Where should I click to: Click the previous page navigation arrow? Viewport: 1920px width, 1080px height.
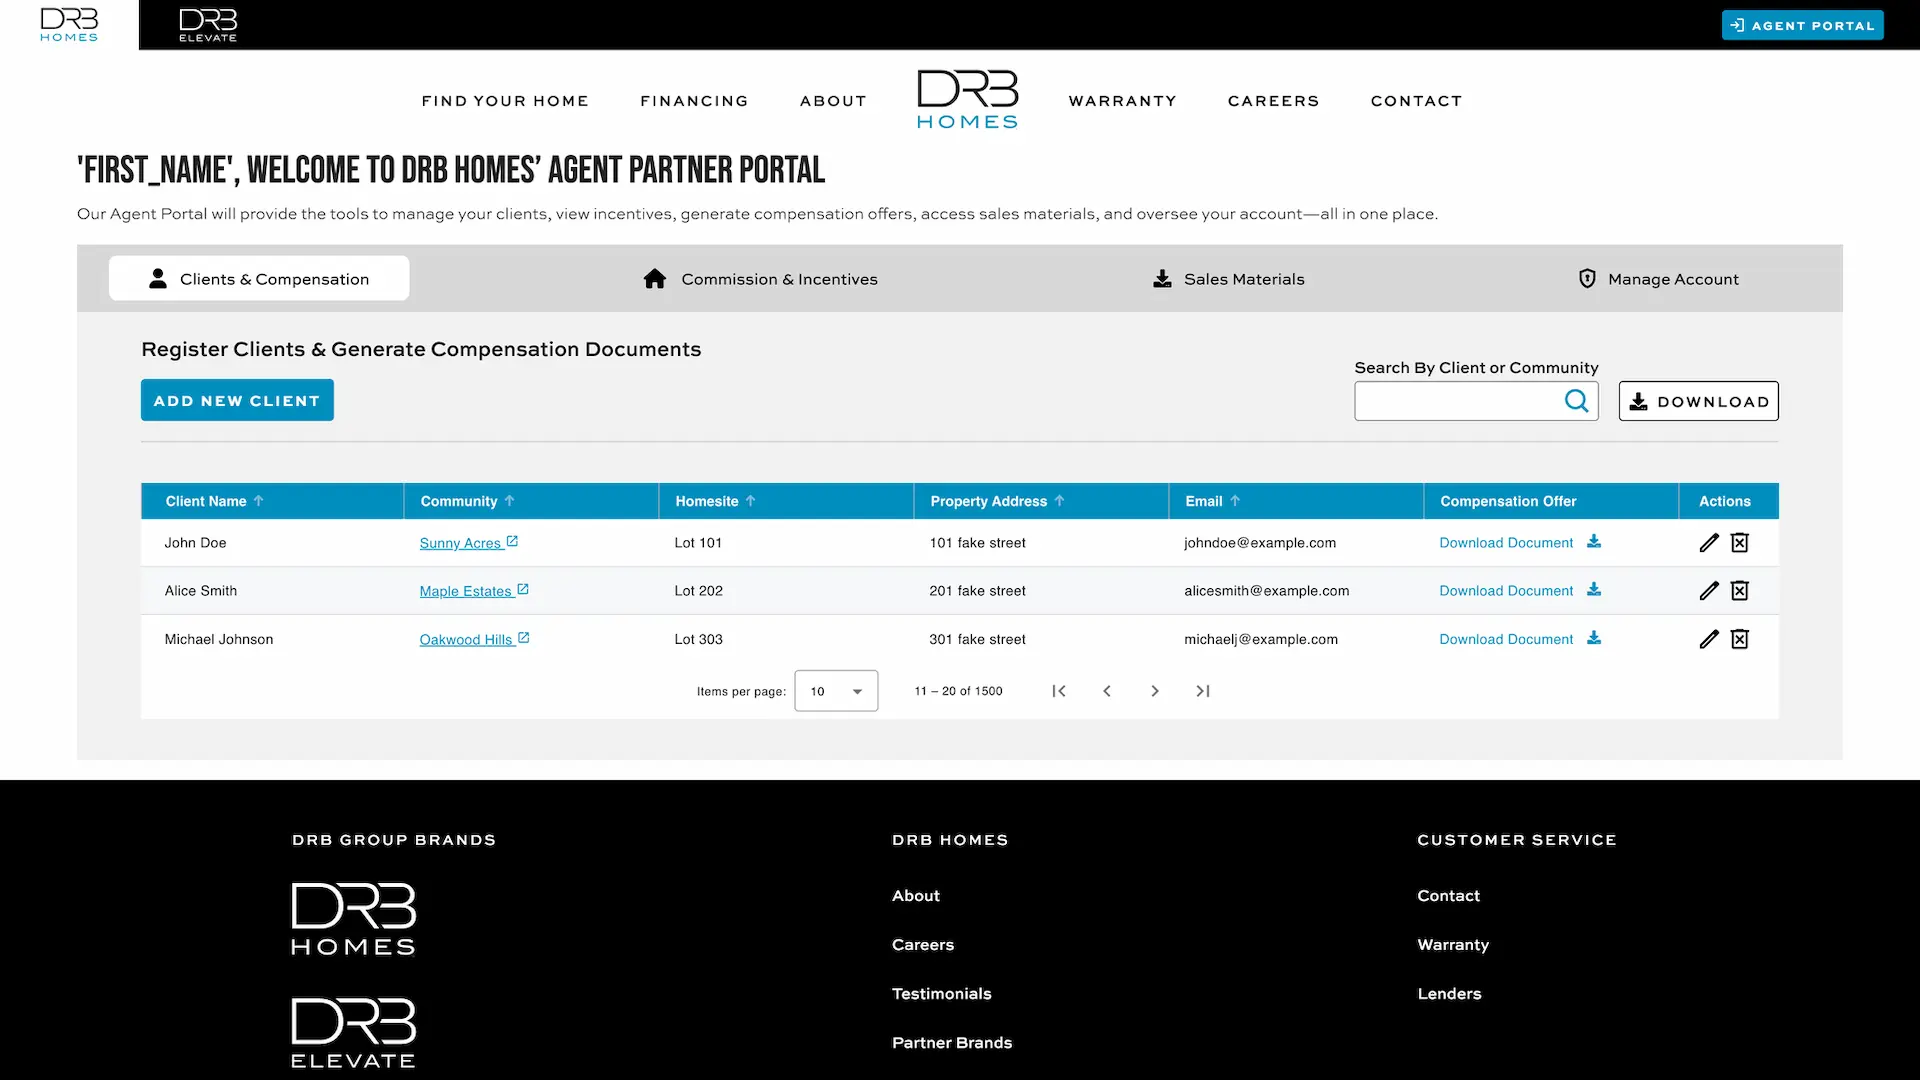pyautogui.click(x=1108, y=691)
